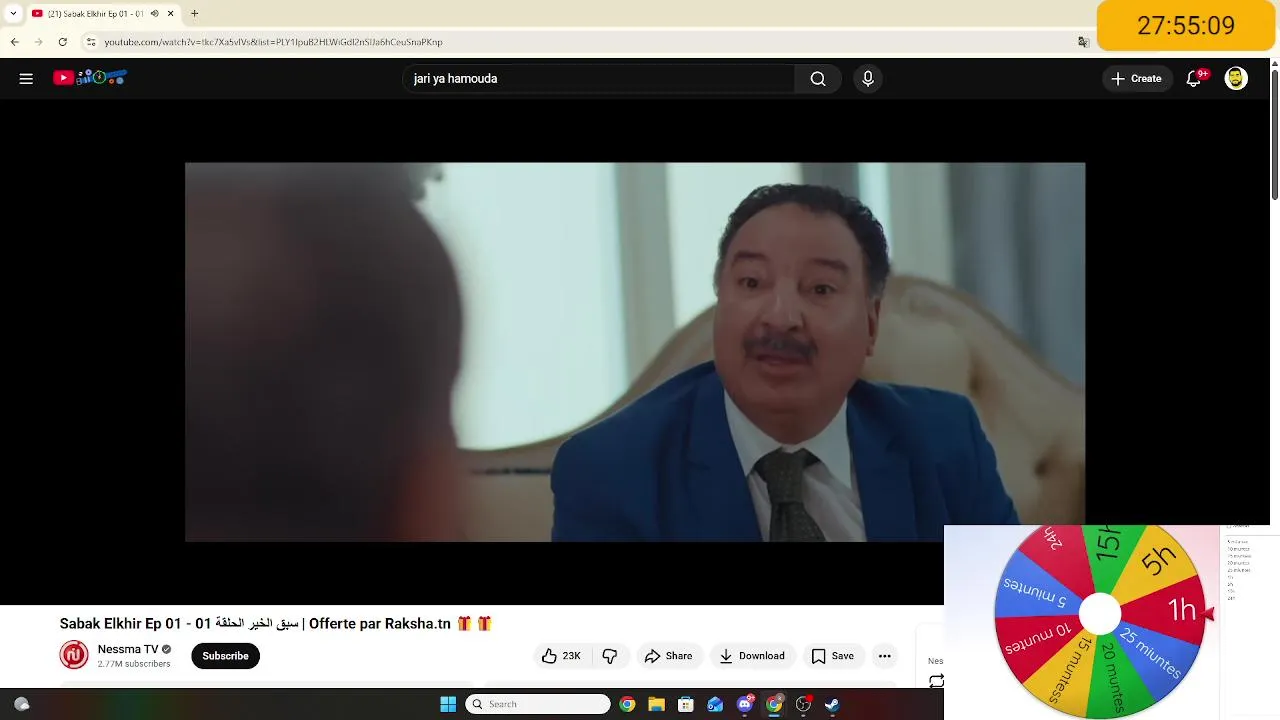Screen dimensions: 1280x720
Task: Focus the YouTube search field
Action: tap(600, 79)
